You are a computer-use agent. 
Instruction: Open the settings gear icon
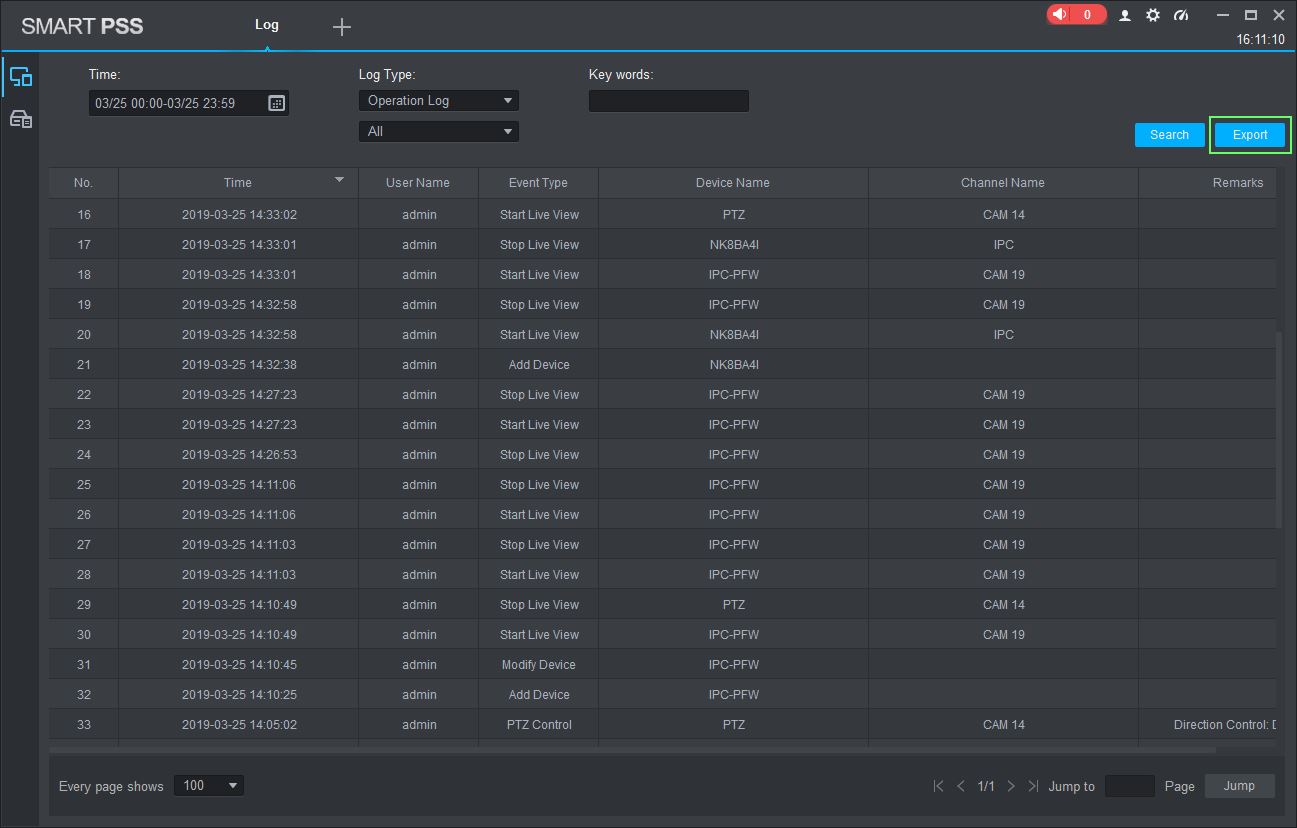click(1152, 15)
